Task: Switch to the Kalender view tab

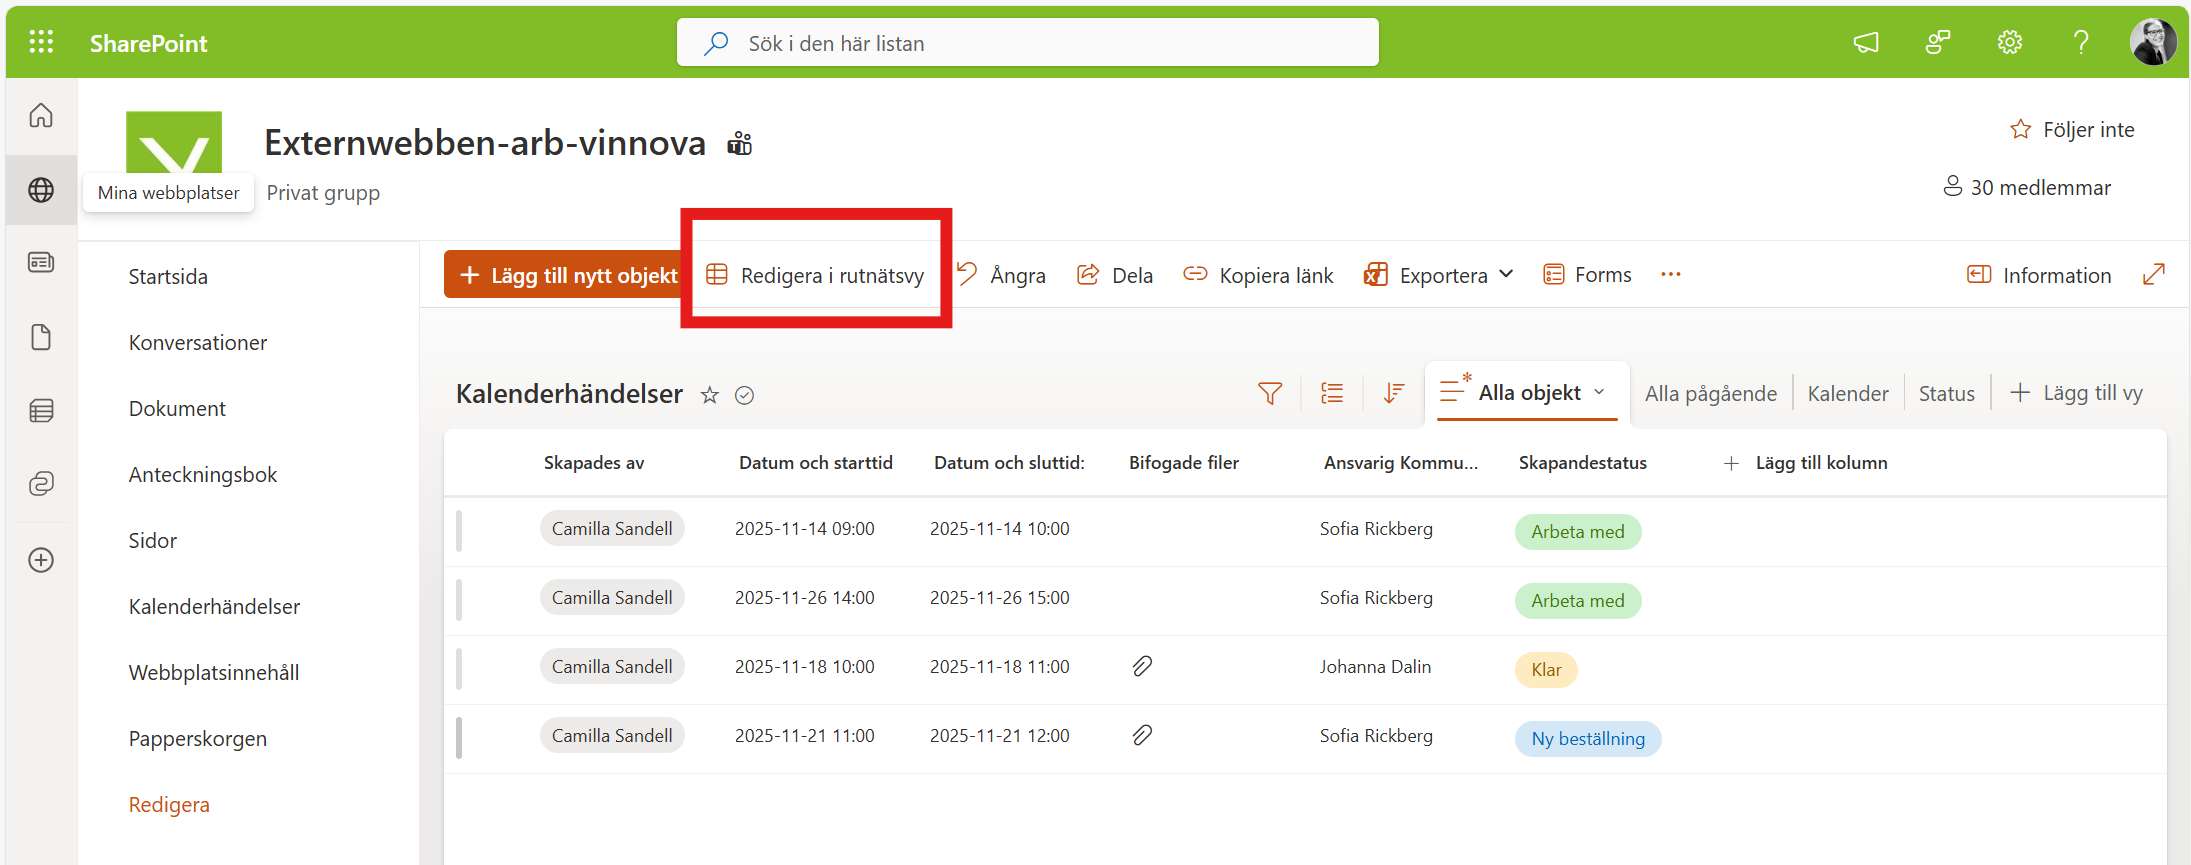Action: (x=1847, y=394)
